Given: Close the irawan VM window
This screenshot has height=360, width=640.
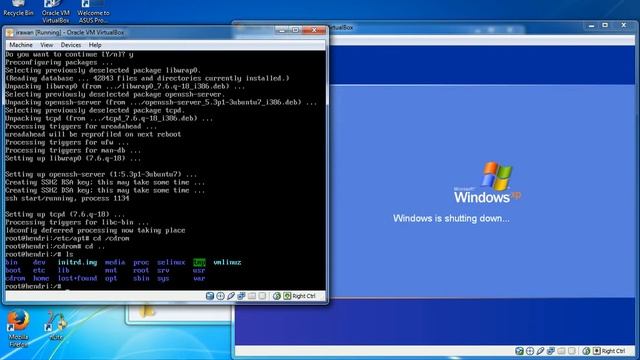Looking at the screenshot, I should click(x=314, y=30).
